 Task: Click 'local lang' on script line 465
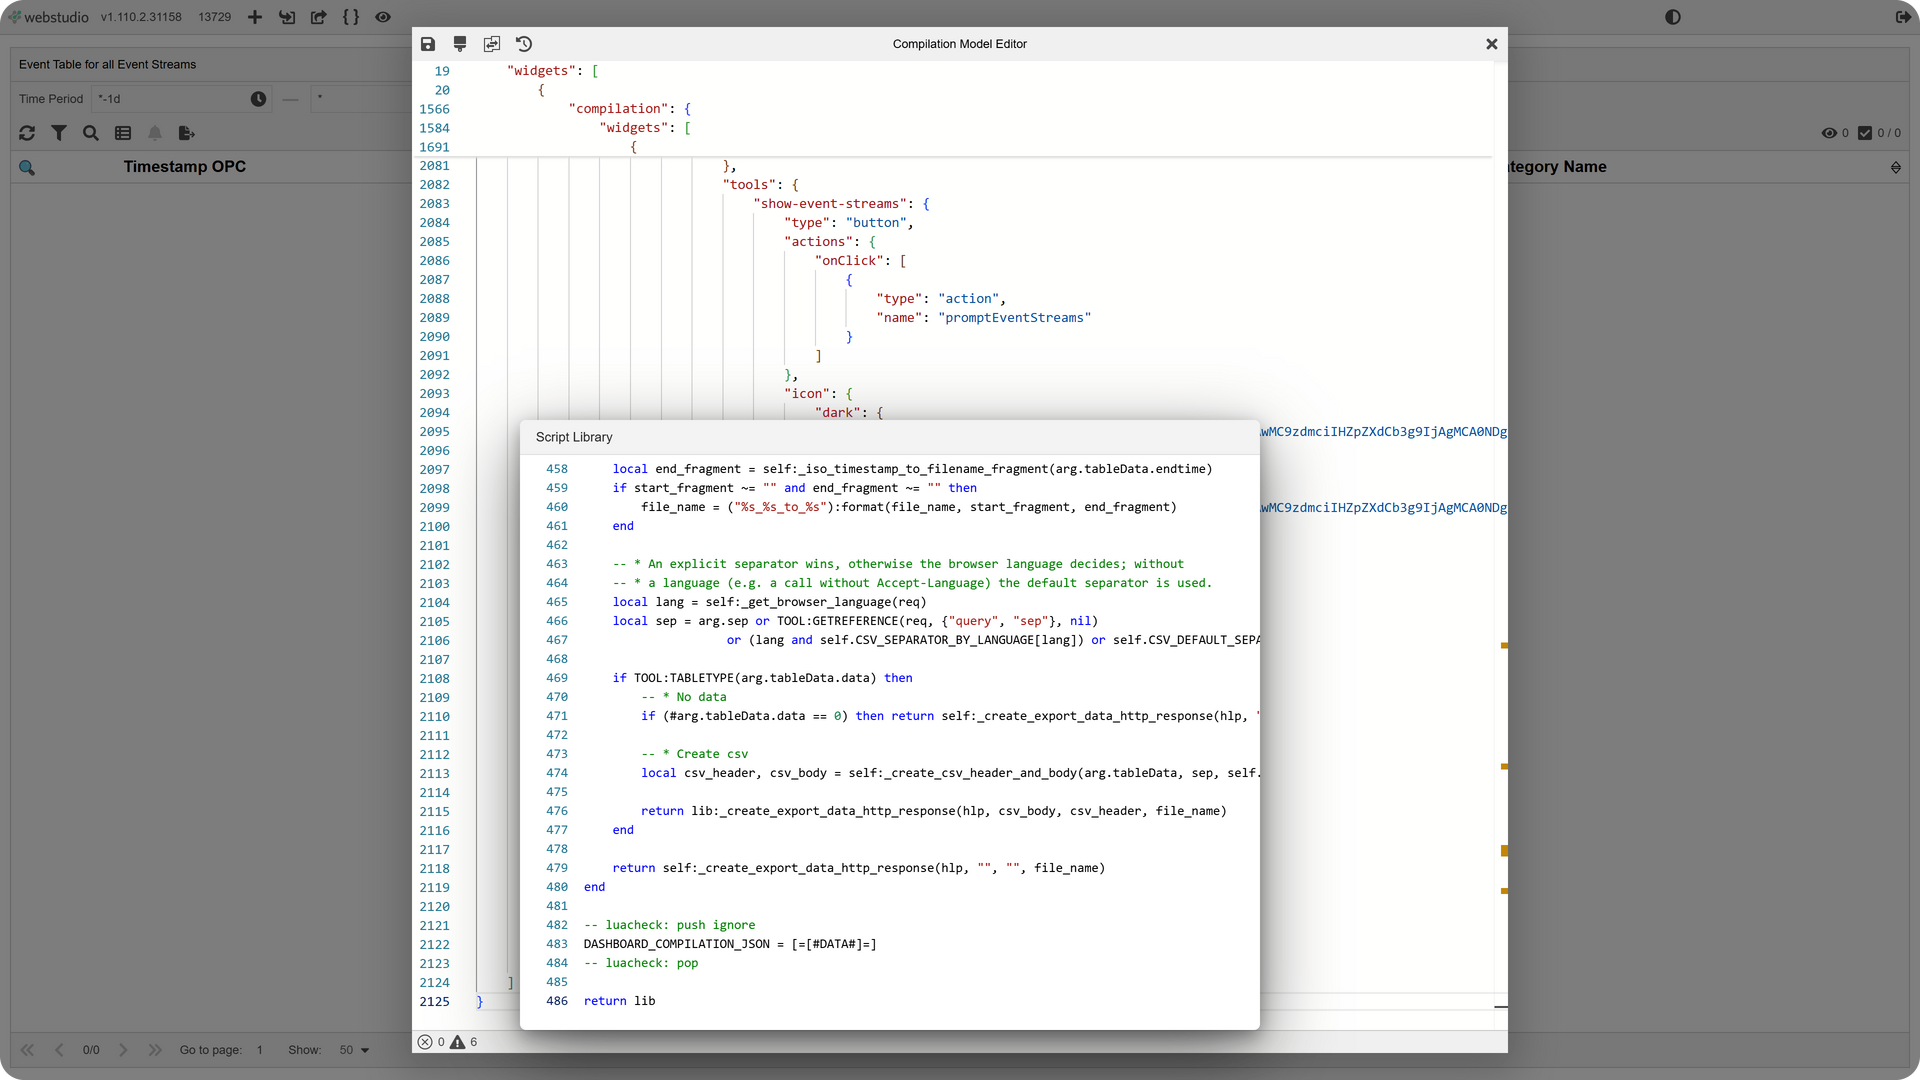click(x=648, y=602)
